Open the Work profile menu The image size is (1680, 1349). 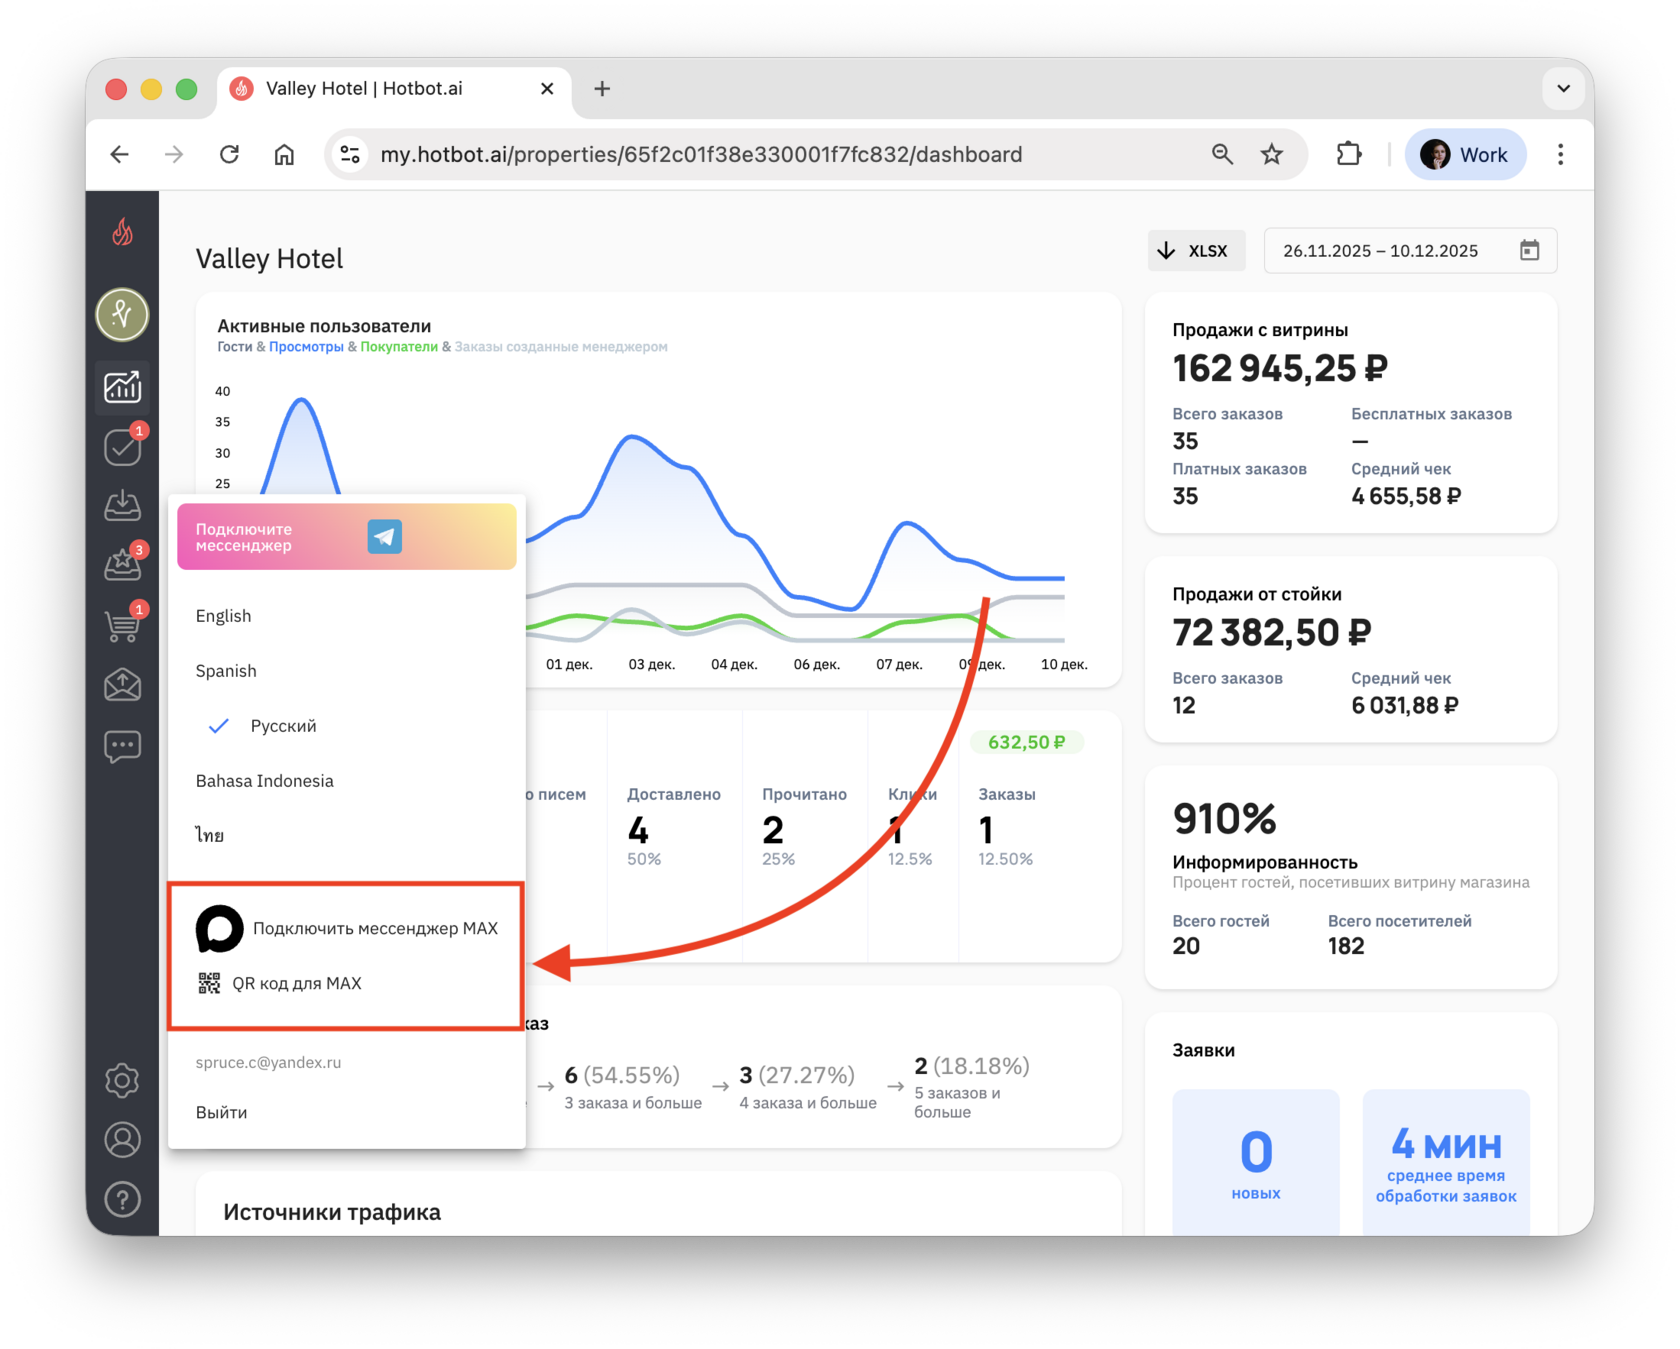[1465, 155]
